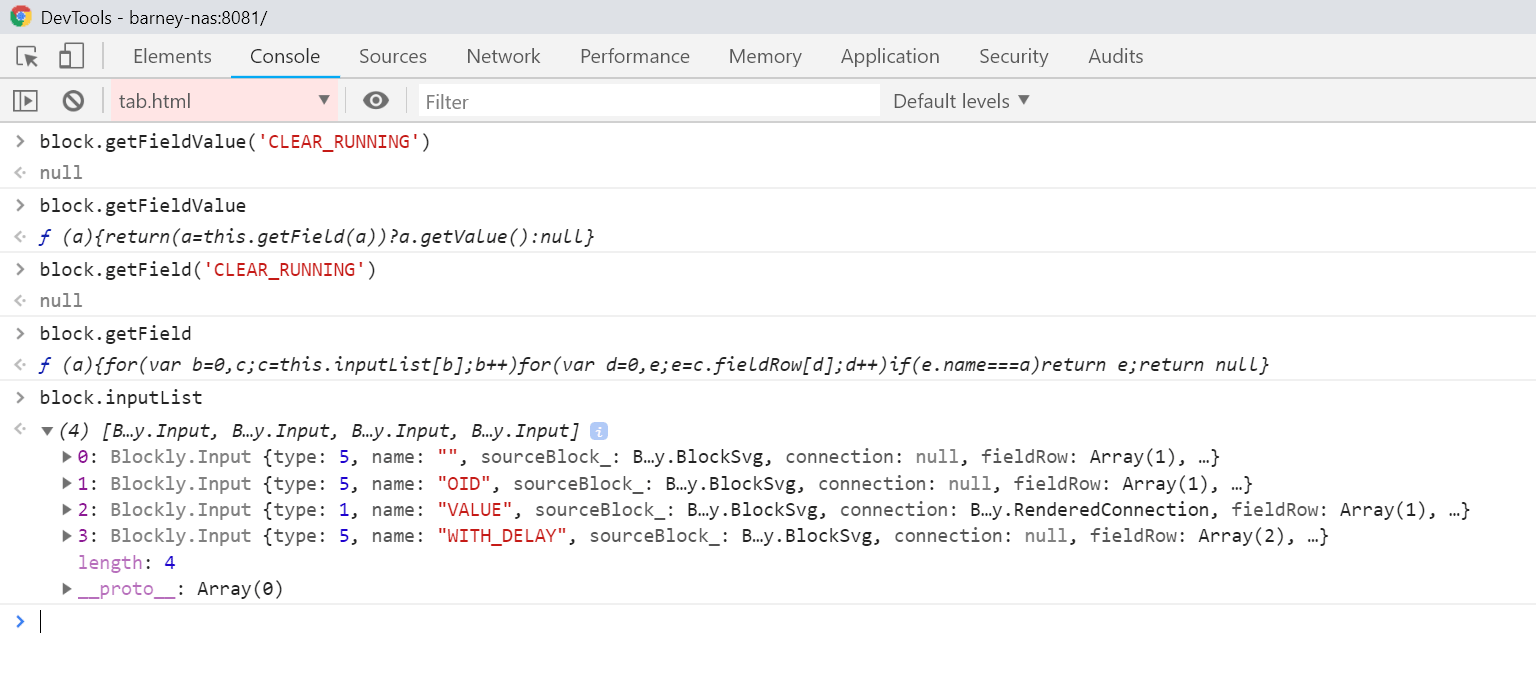Image resolution: width=1536 pixels, height=680 pixels.
Task: Create a live expression via the eye icon
Action: [x=375, y=101]
